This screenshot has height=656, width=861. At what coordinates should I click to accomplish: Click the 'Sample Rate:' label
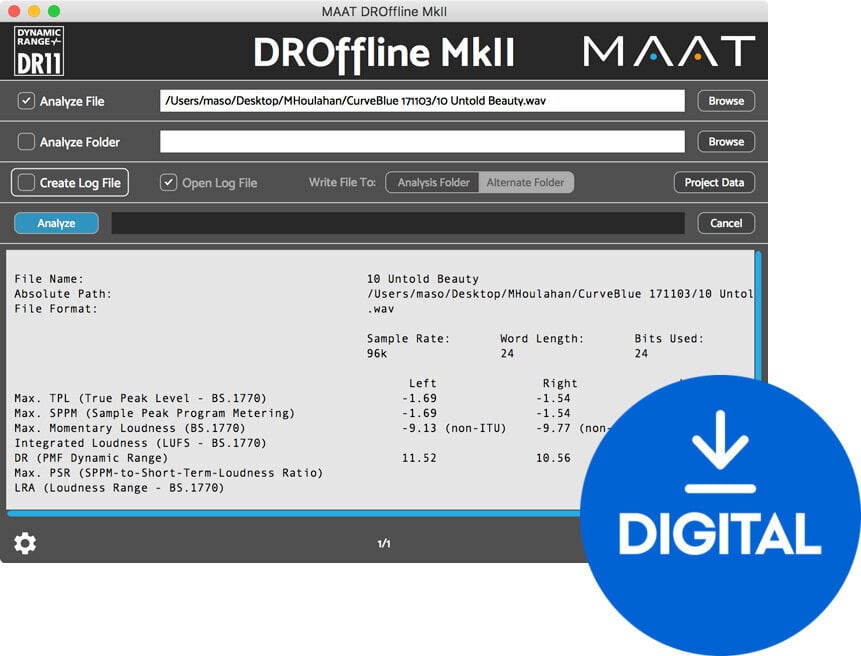tap(408, 339)
